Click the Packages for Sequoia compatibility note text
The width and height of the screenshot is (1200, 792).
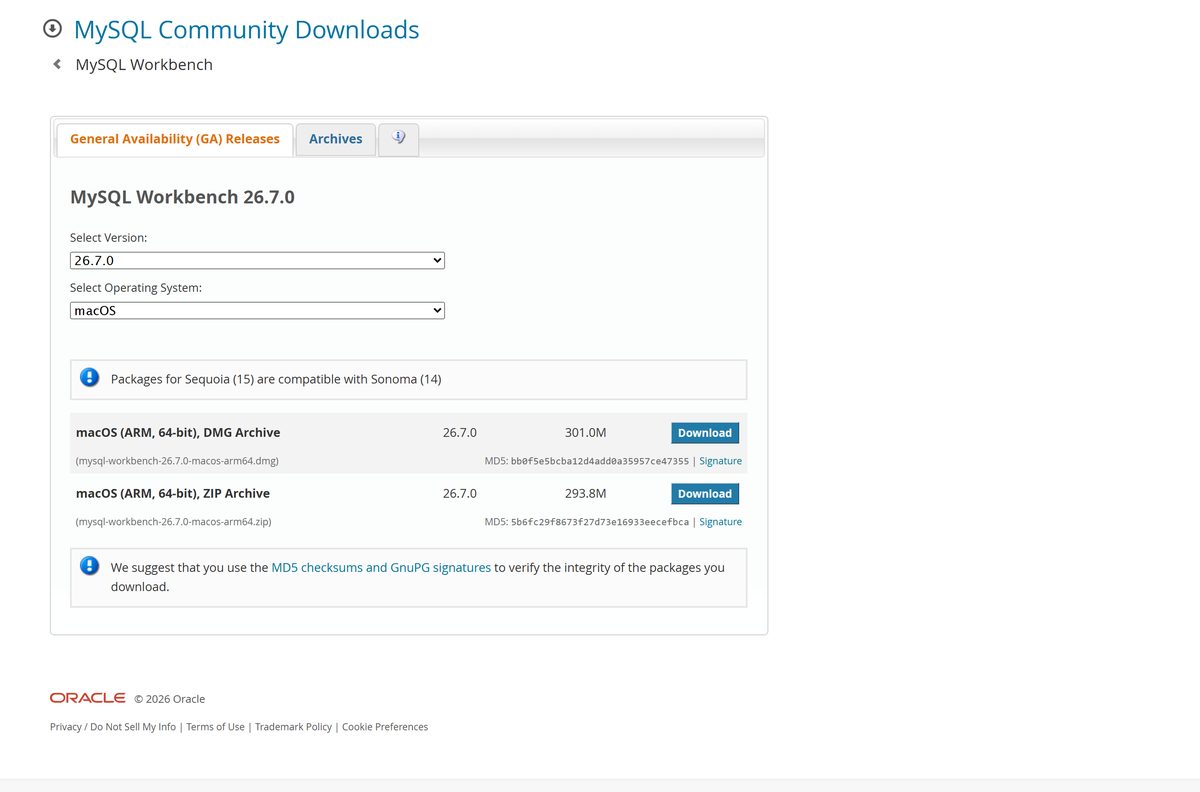tap(276, 379)
